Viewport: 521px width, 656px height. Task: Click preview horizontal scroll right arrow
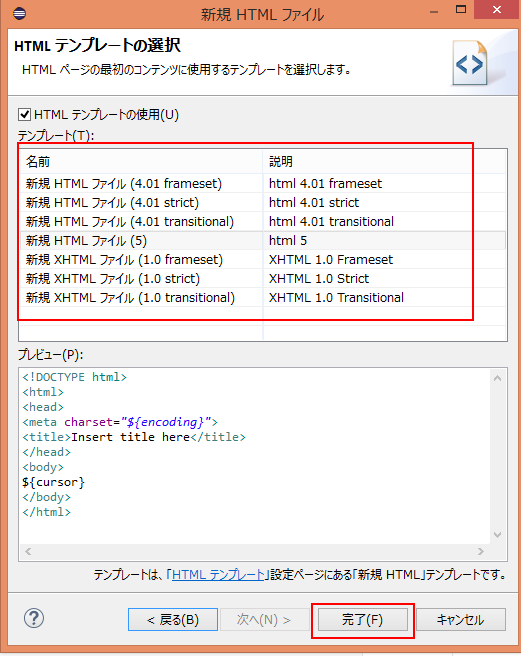[x=480, y=551]
